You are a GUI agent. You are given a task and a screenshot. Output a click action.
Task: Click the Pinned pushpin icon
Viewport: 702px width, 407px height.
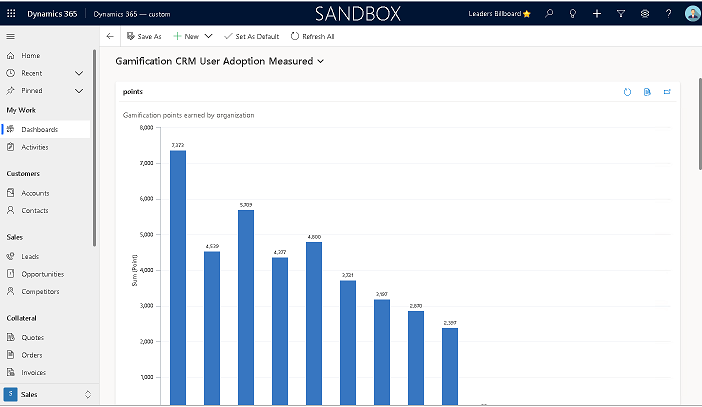pos(11,90)
